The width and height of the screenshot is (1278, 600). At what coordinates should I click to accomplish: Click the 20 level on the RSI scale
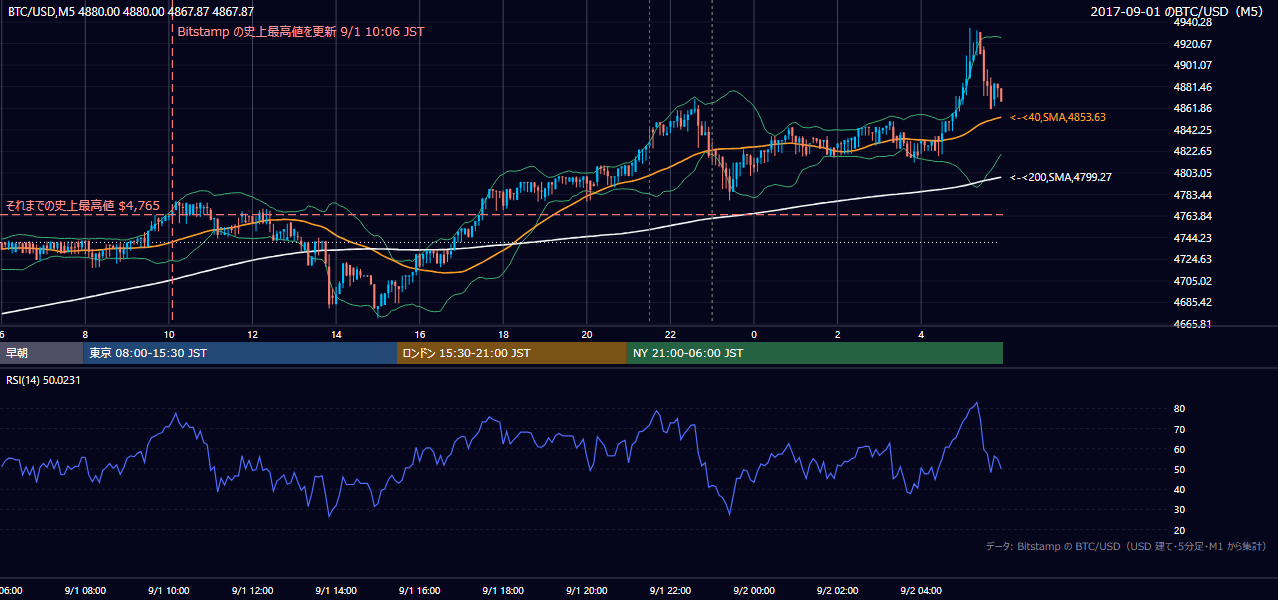click(x=1180, y=530)
